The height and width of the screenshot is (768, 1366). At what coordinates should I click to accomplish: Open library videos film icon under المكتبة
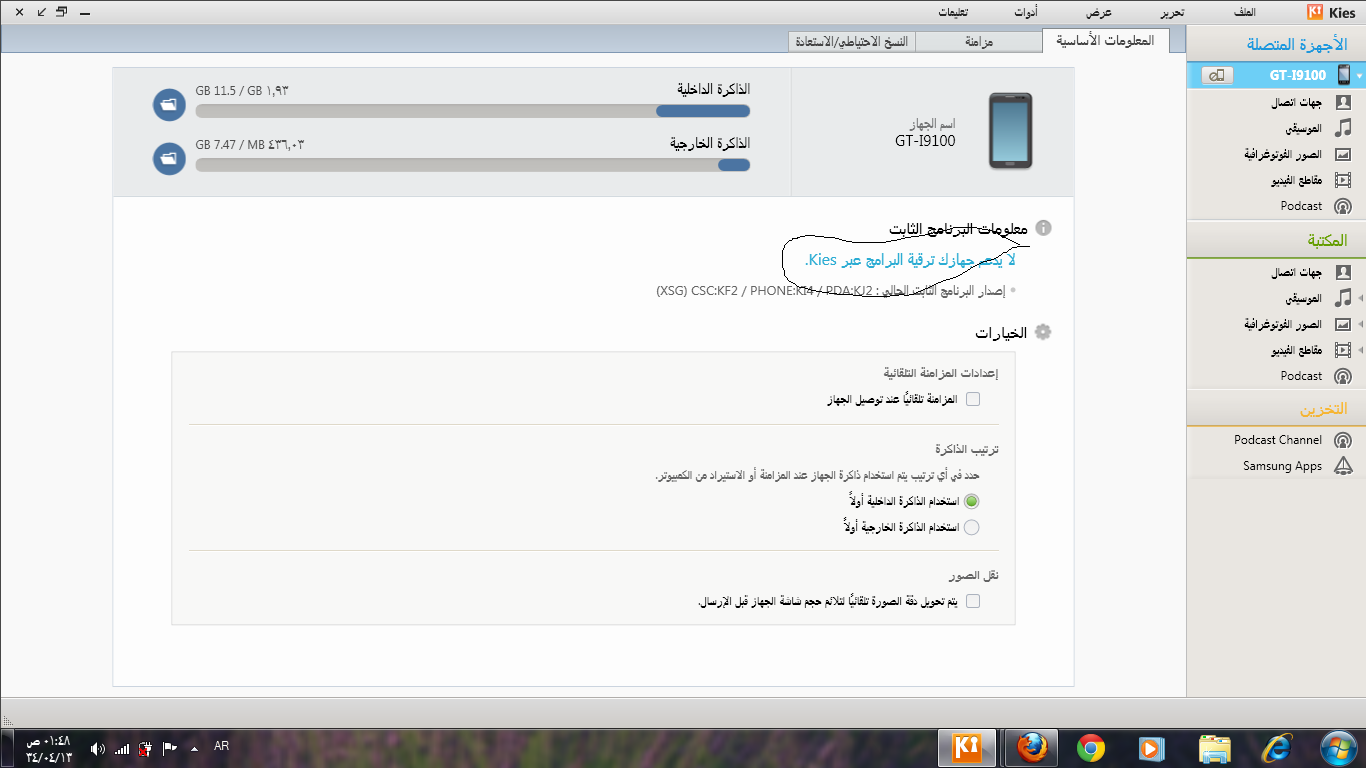tap(1343, 350)
